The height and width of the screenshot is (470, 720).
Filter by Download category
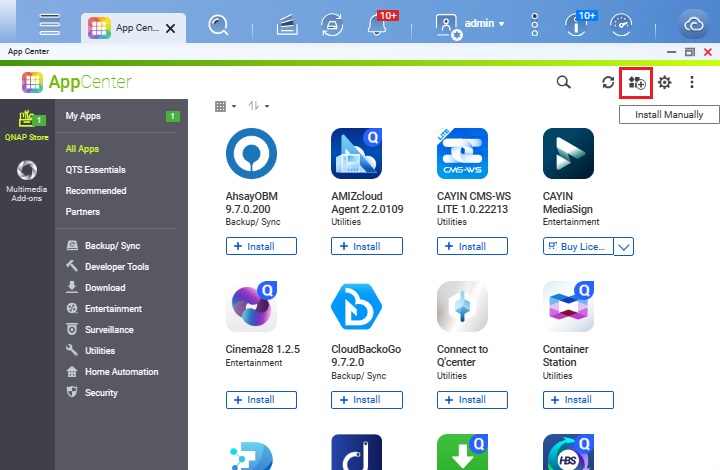[x=96, y=287]
